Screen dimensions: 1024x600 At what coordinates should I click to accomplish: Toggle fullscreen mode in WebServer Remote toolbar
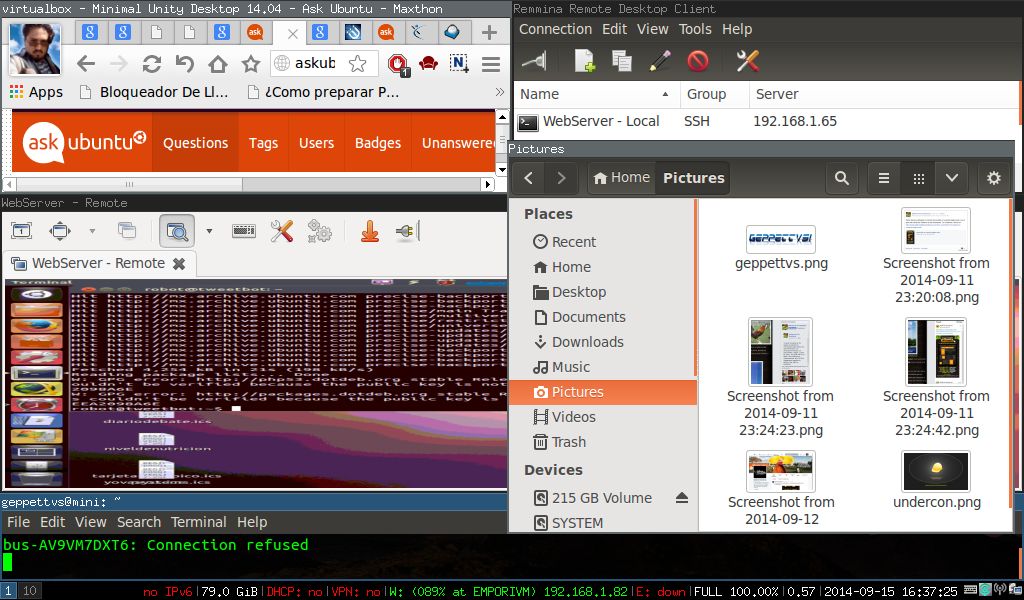click(59, 230)
